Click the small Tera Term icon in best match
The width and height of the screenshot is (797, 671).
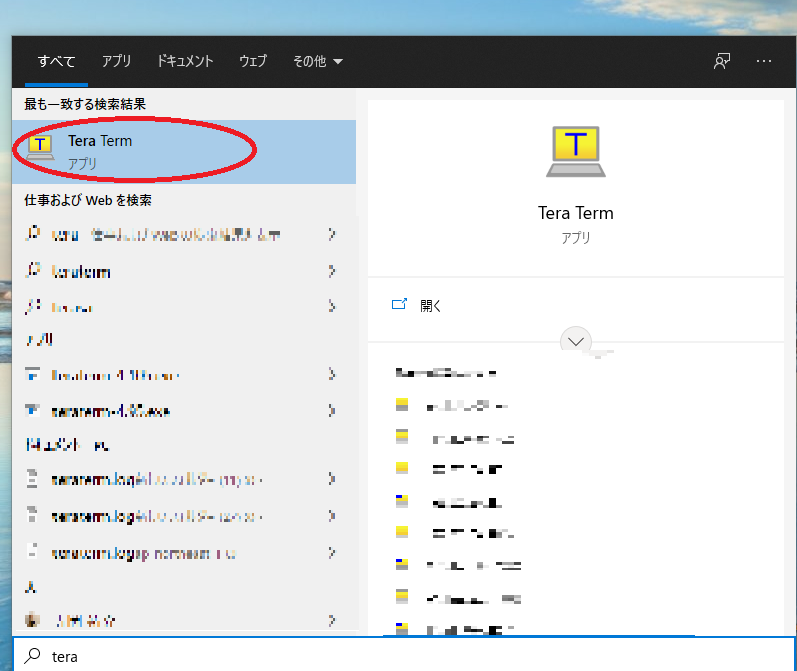pyautogui.click(x=40, y=147)
